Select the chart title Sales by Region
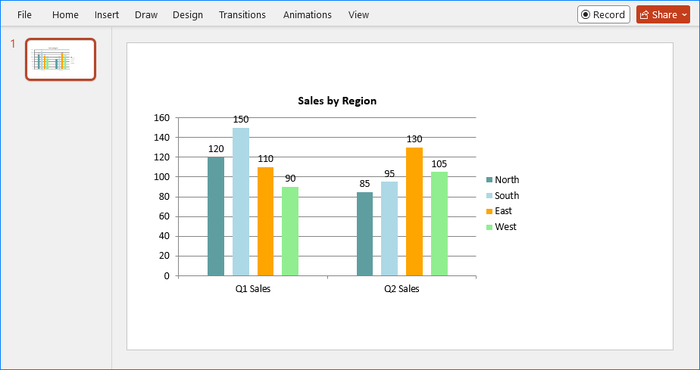The width and height of the screenshot is (700, 370). tap(337, 101)
